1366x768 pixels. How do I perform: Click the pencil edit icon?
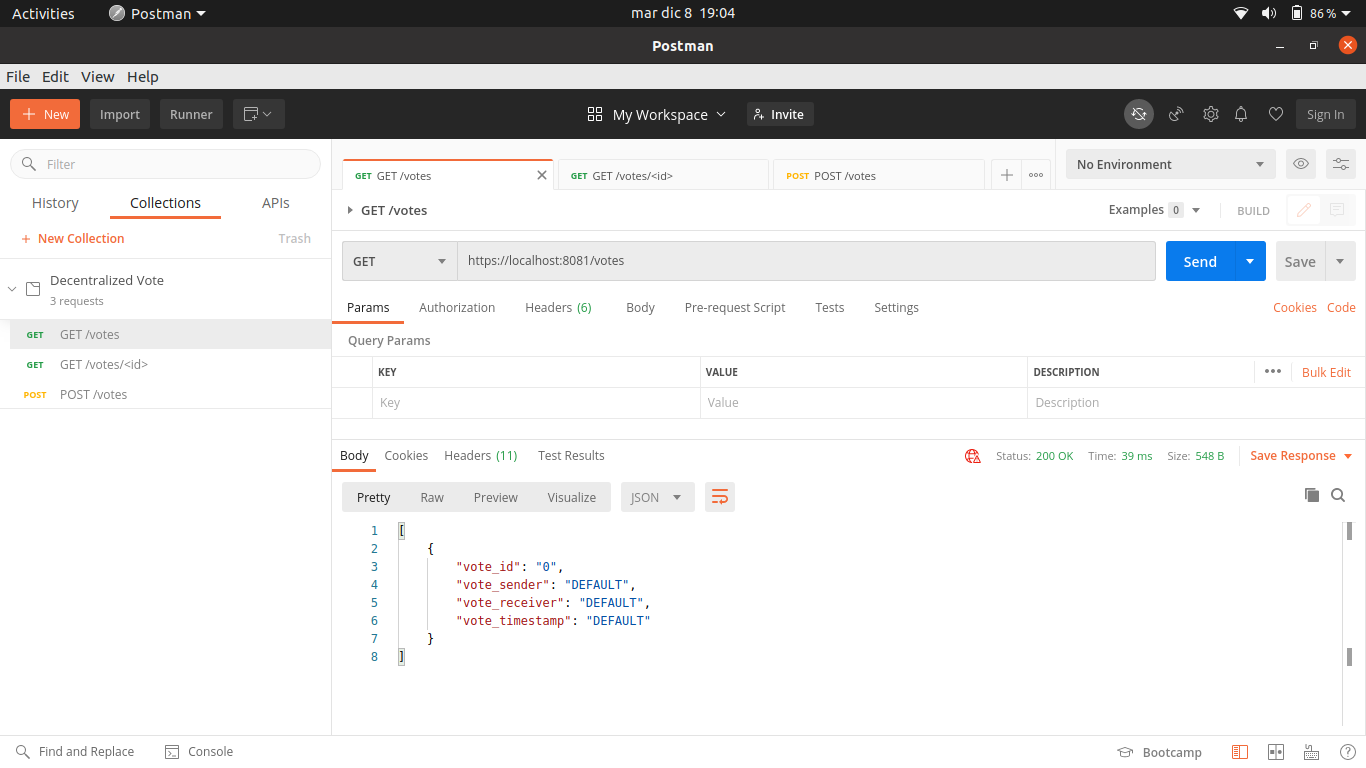pyautogui.click(x=1304, y=210)
